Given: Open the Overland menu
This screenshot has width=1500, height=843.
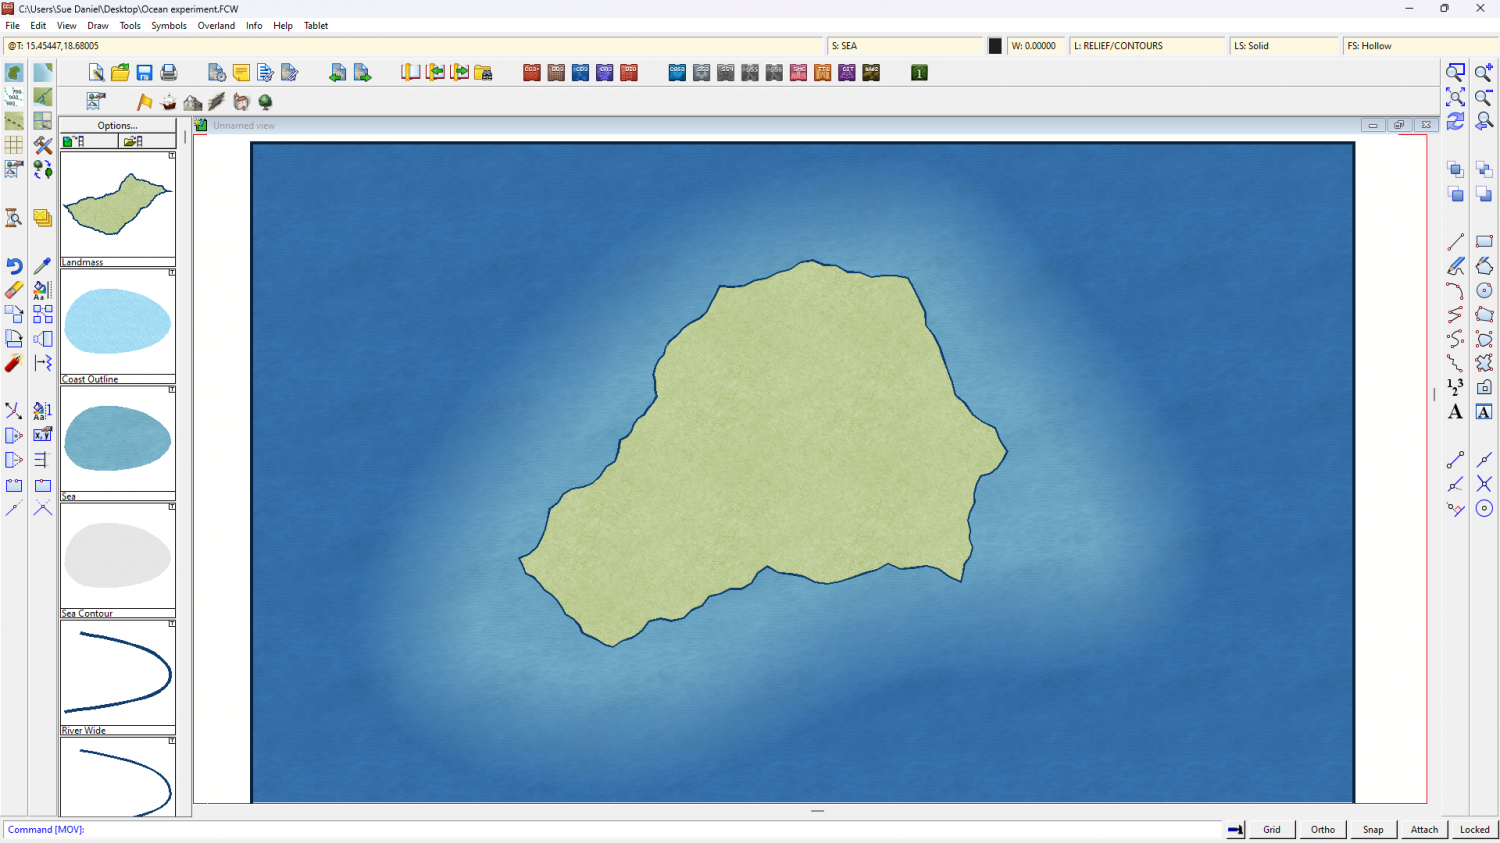Looking at the screenshot, I should click(216, 26).
